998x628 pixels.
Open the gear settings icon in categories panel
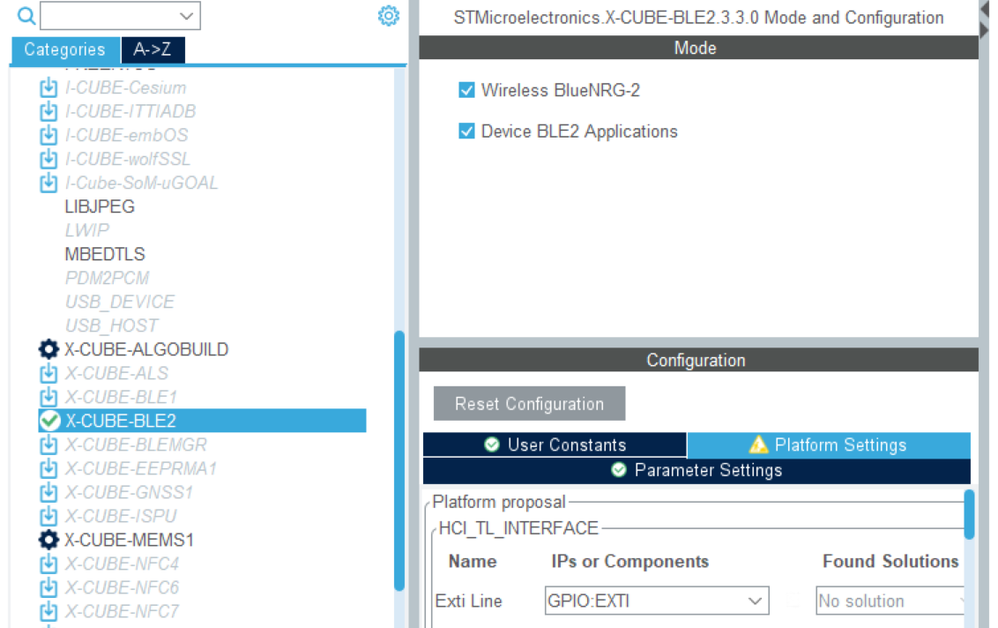tap(388, 16)
